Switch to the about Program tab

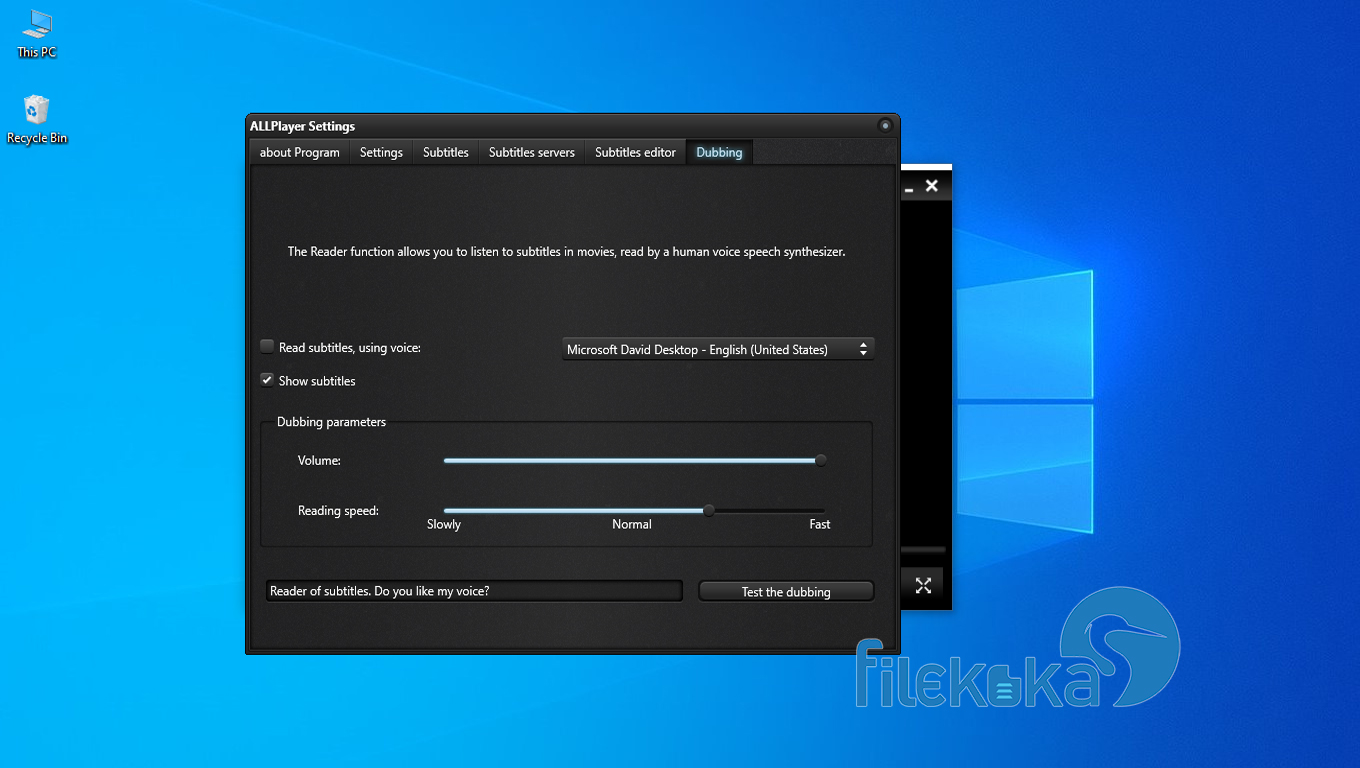coord(299,152)
